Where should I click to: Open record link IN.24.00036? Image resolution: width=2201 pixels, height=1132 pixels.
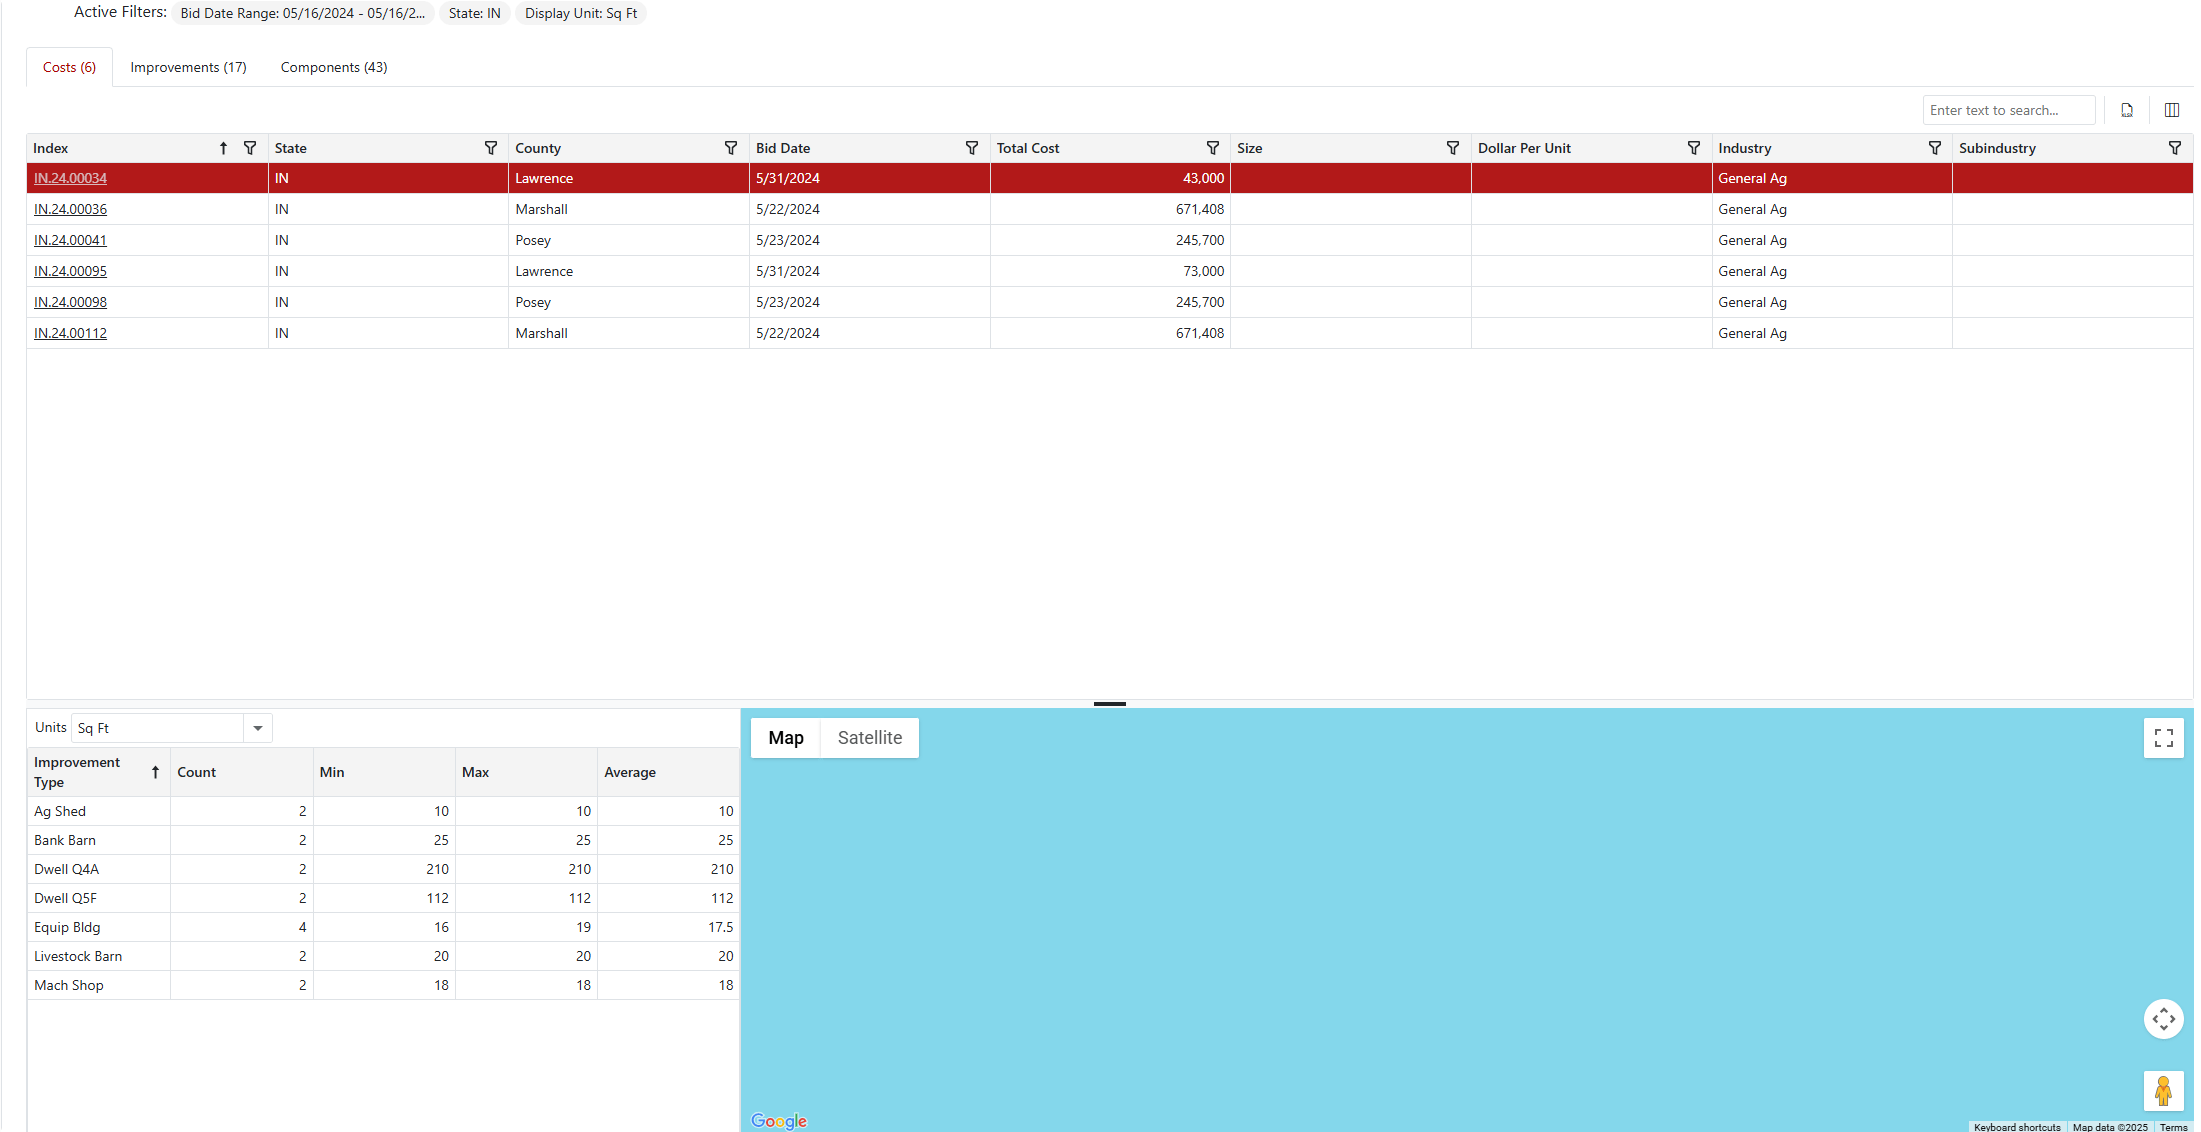coord(70,209)
